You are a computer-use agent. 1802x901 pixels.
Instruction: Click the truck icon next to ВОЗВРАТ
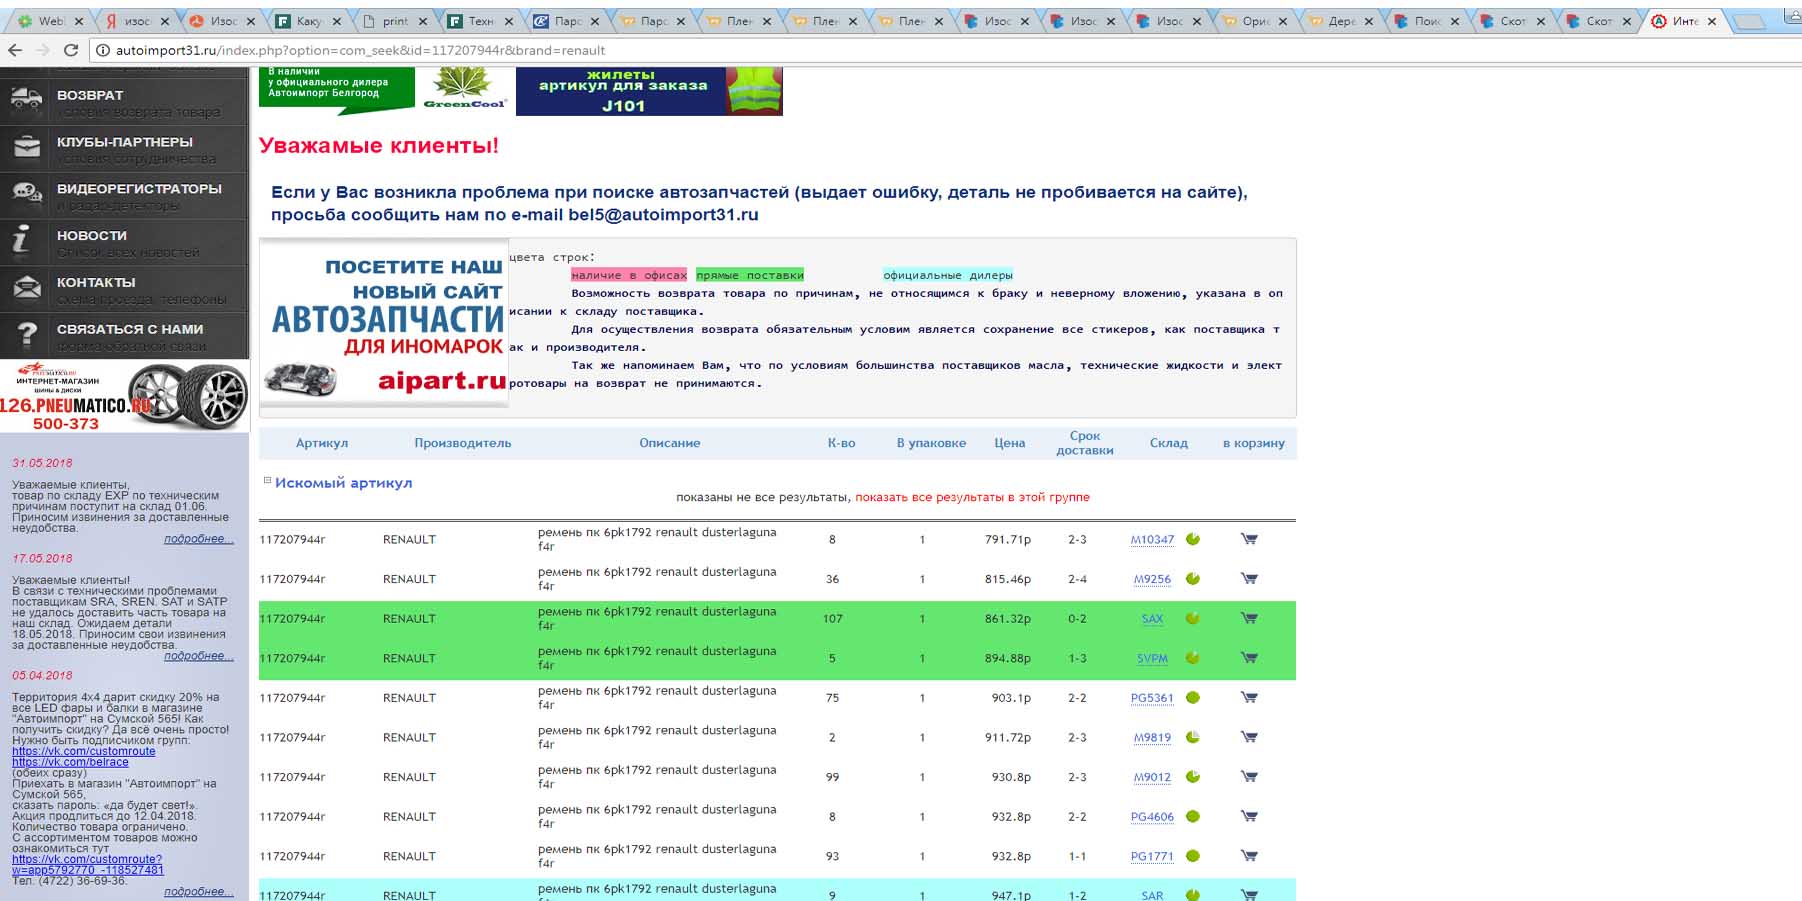tap(27, 99)
